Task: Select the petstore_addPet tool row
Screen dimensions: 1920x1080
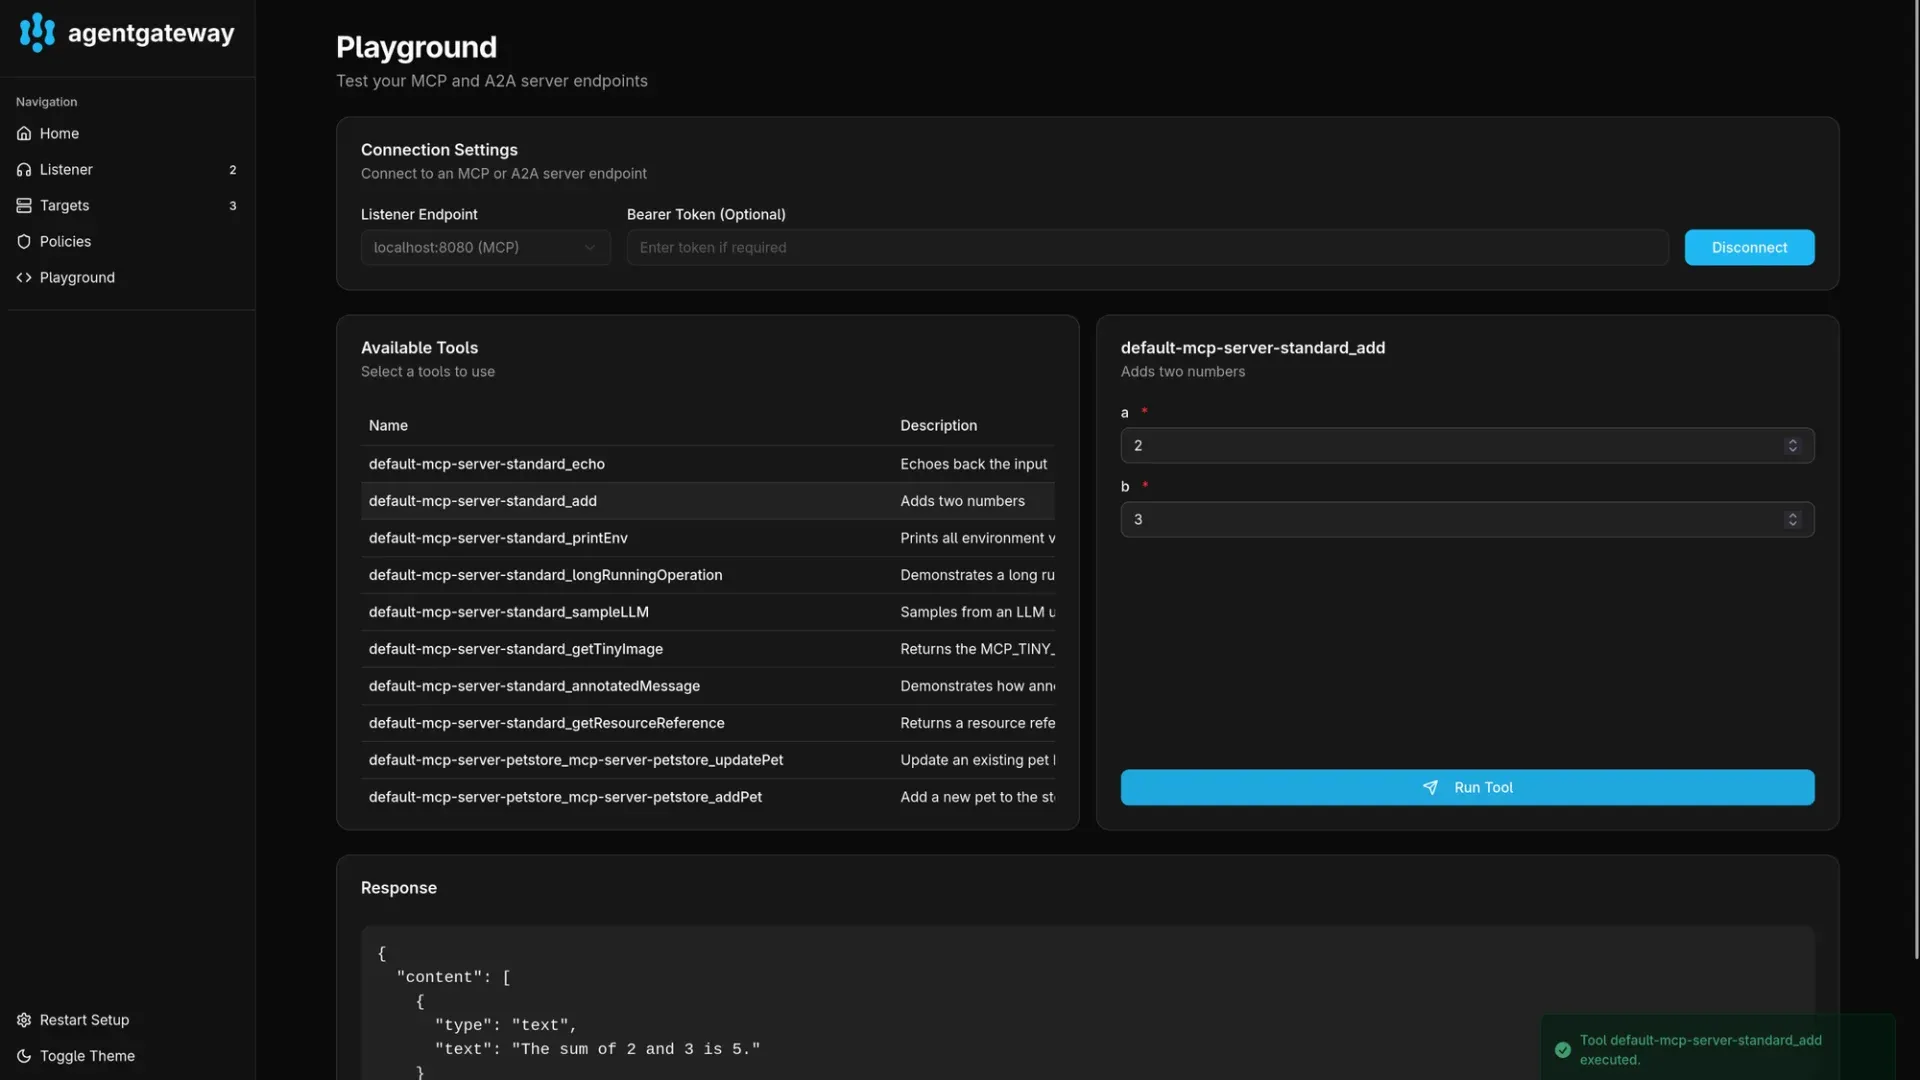Action: 707,797
